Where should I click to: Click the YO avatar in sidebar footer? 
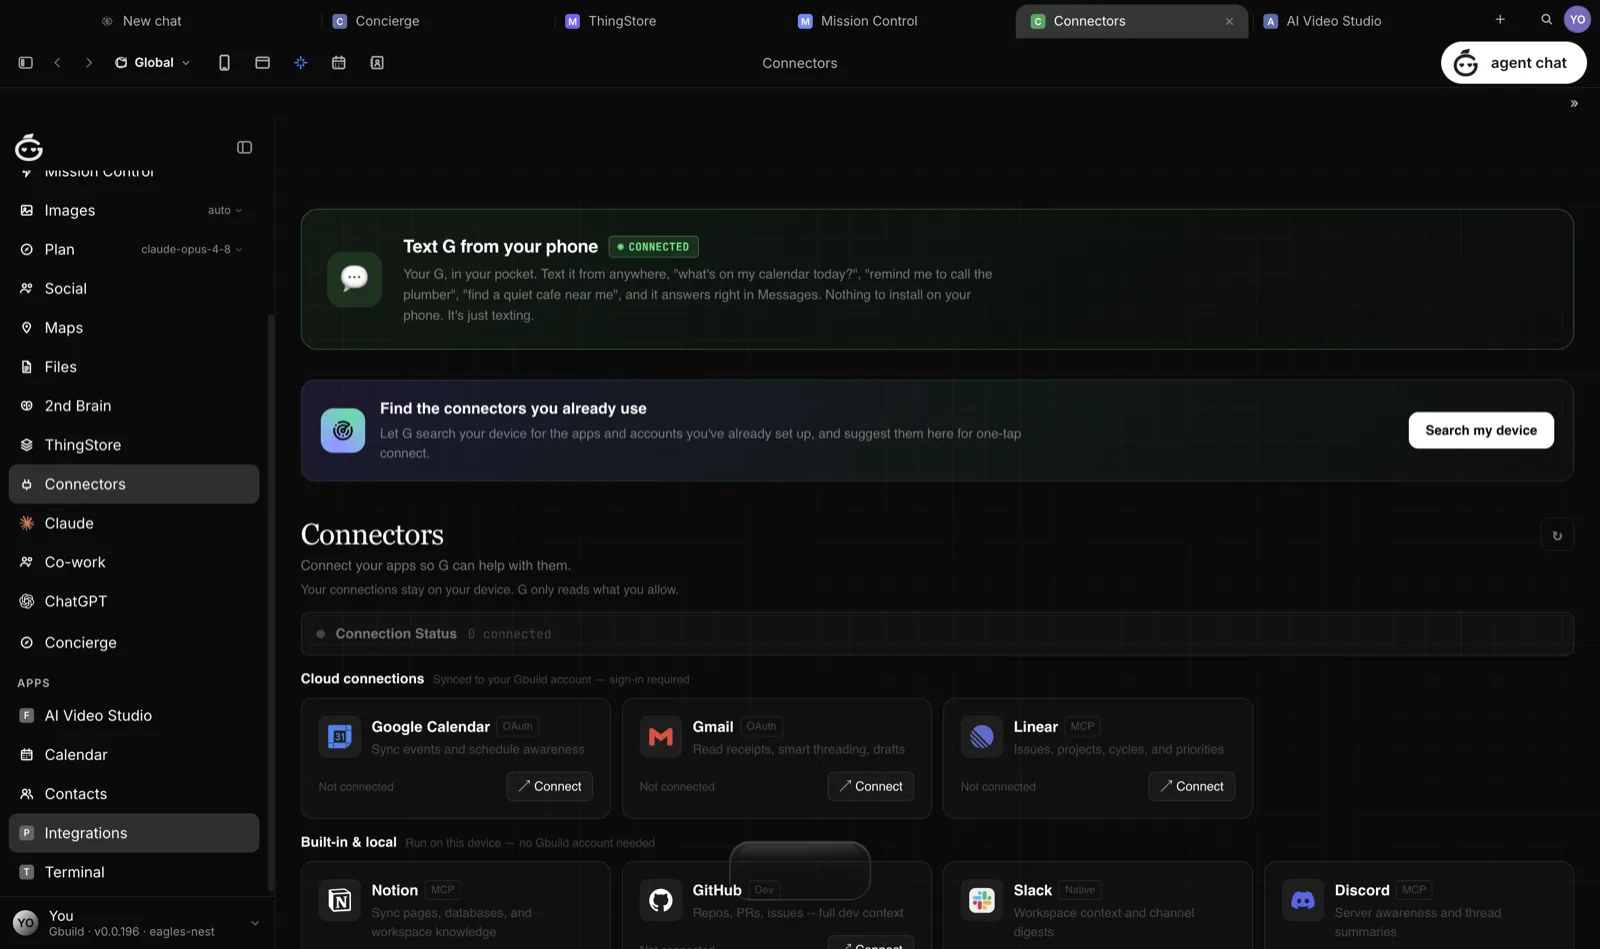tap(26, 923)
